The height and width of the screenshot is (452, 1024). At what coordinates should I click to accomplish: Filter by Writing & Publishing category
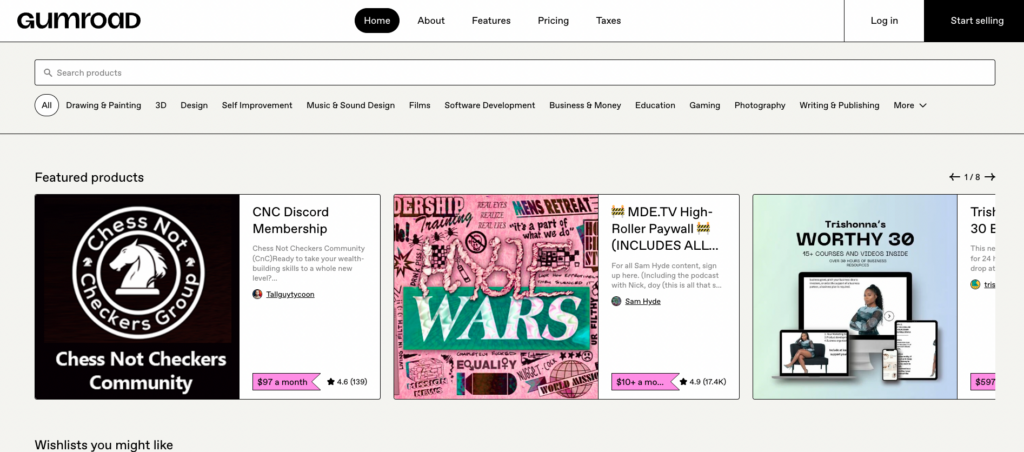[839, 105]
